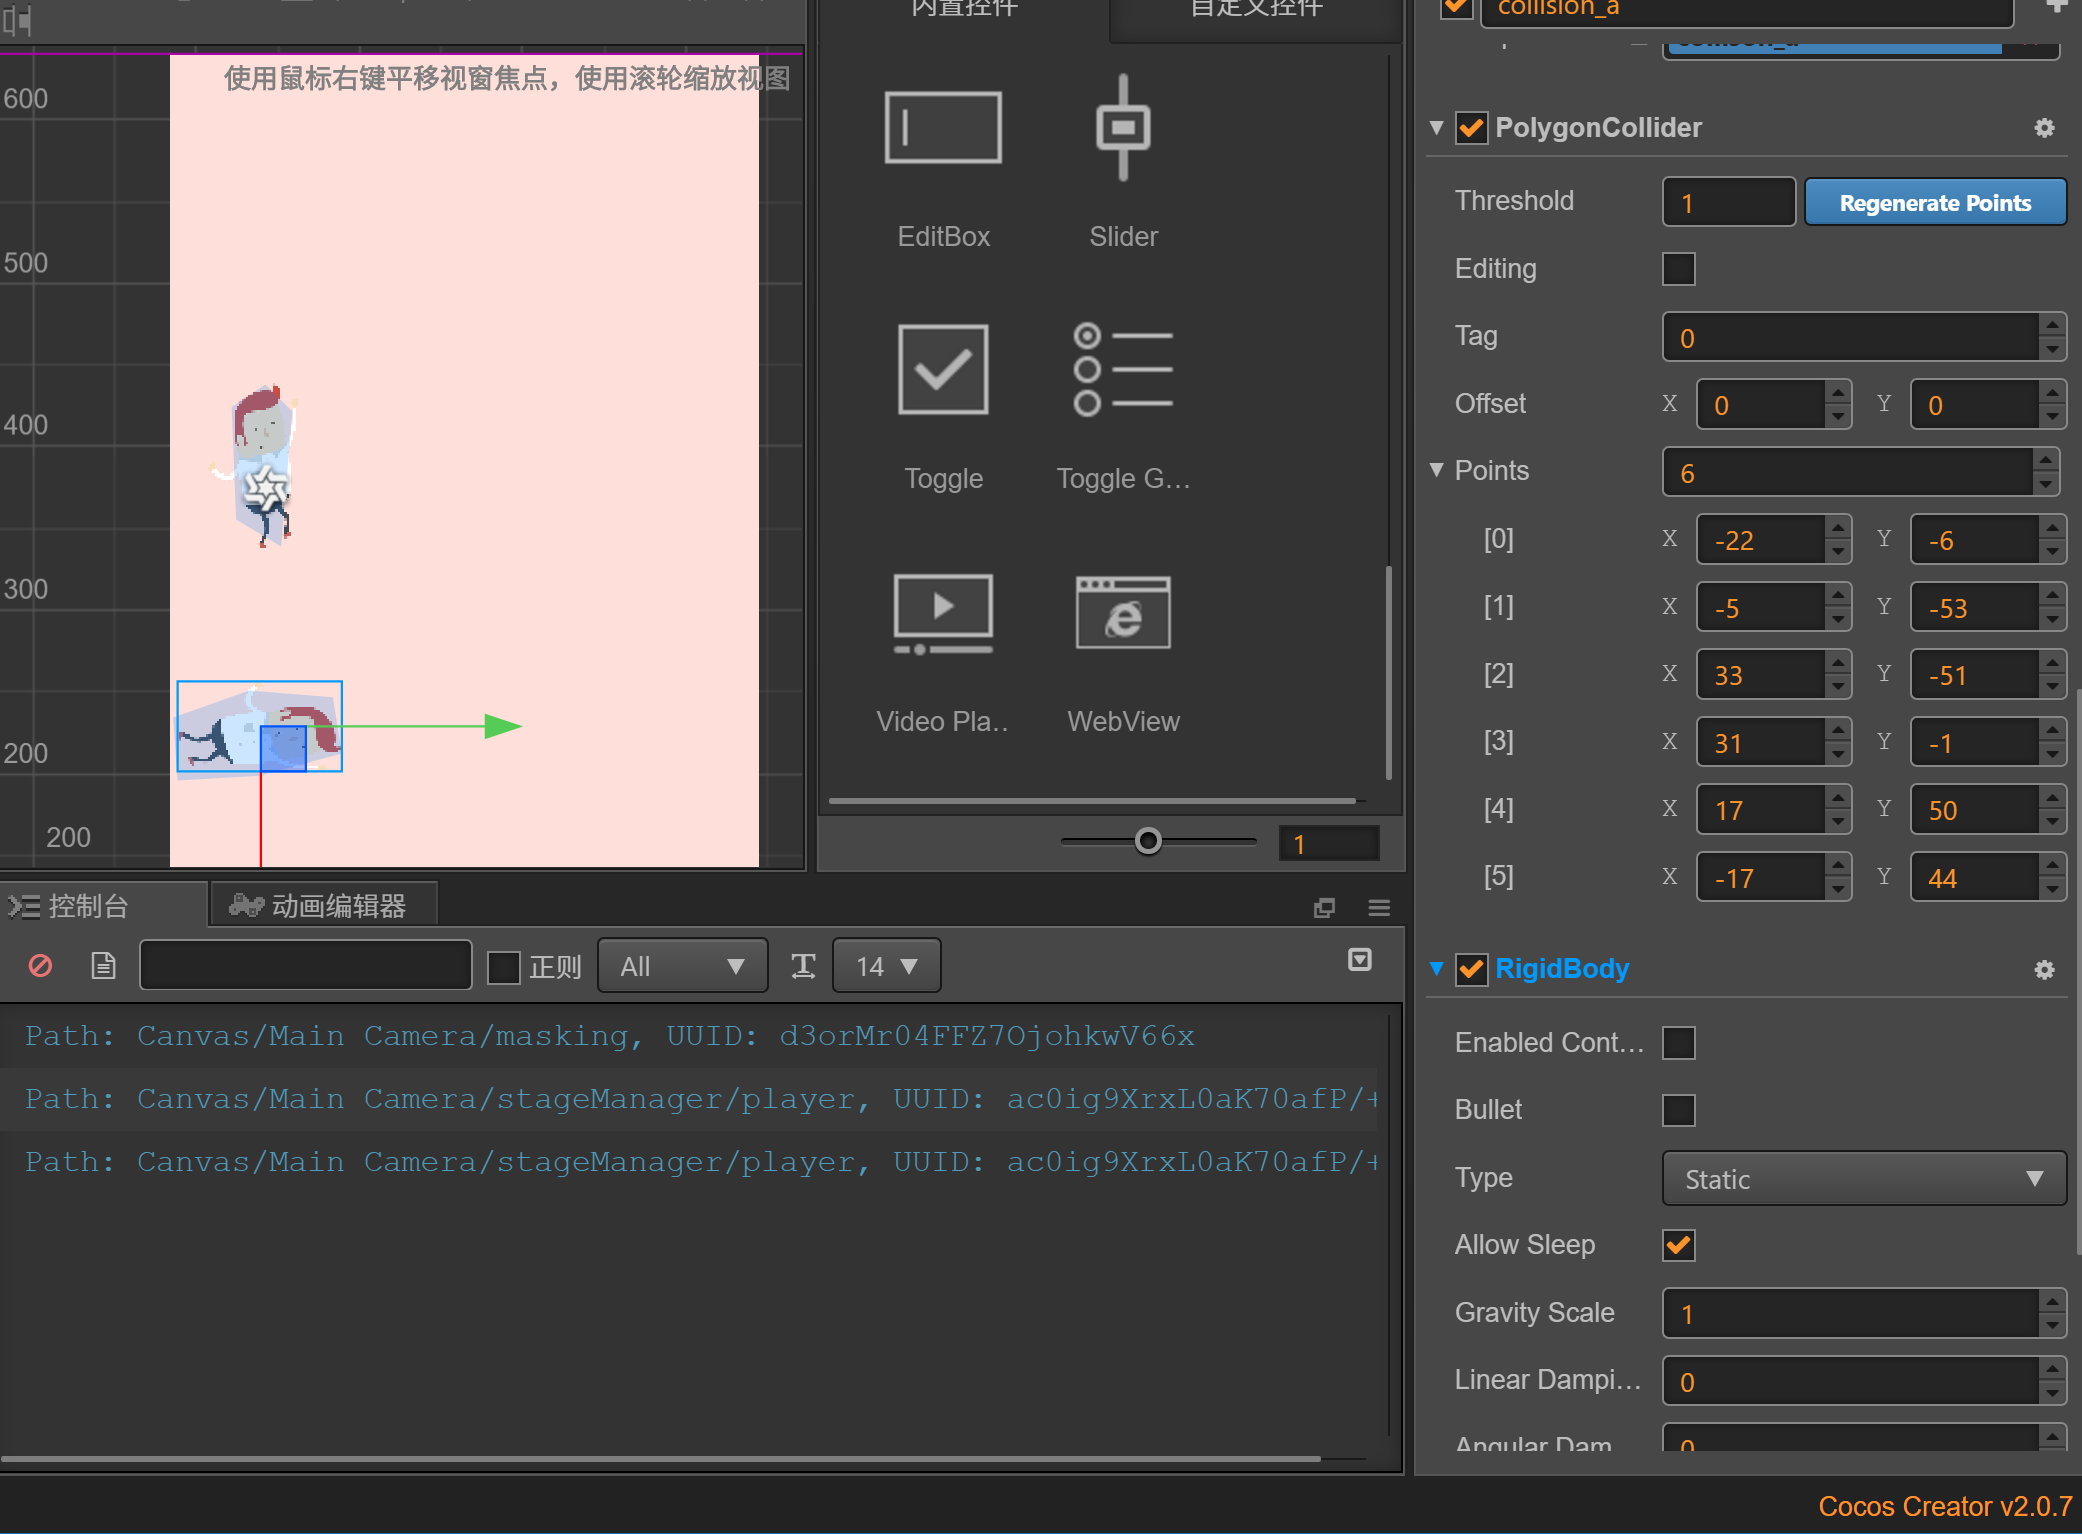Open the All log filter dropdown
2082x1534 pixels.
(x=682, y=966)
